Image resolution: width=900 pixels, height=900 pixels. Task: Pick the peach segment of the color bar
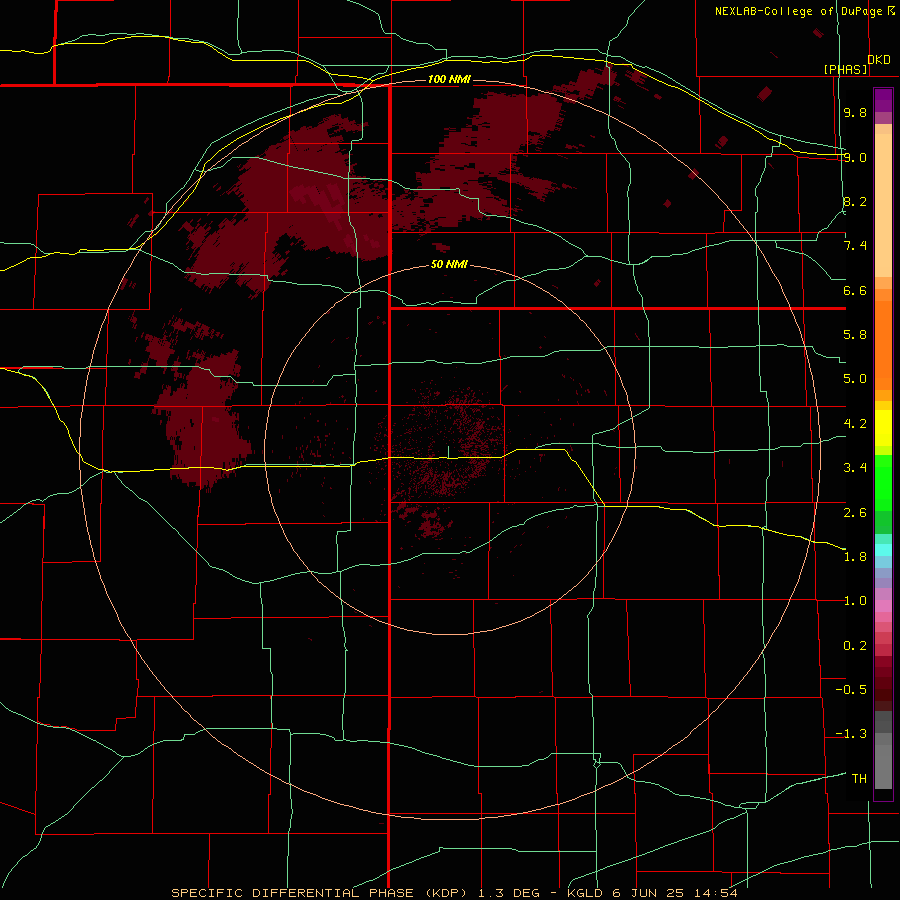[x=883, y=201]
